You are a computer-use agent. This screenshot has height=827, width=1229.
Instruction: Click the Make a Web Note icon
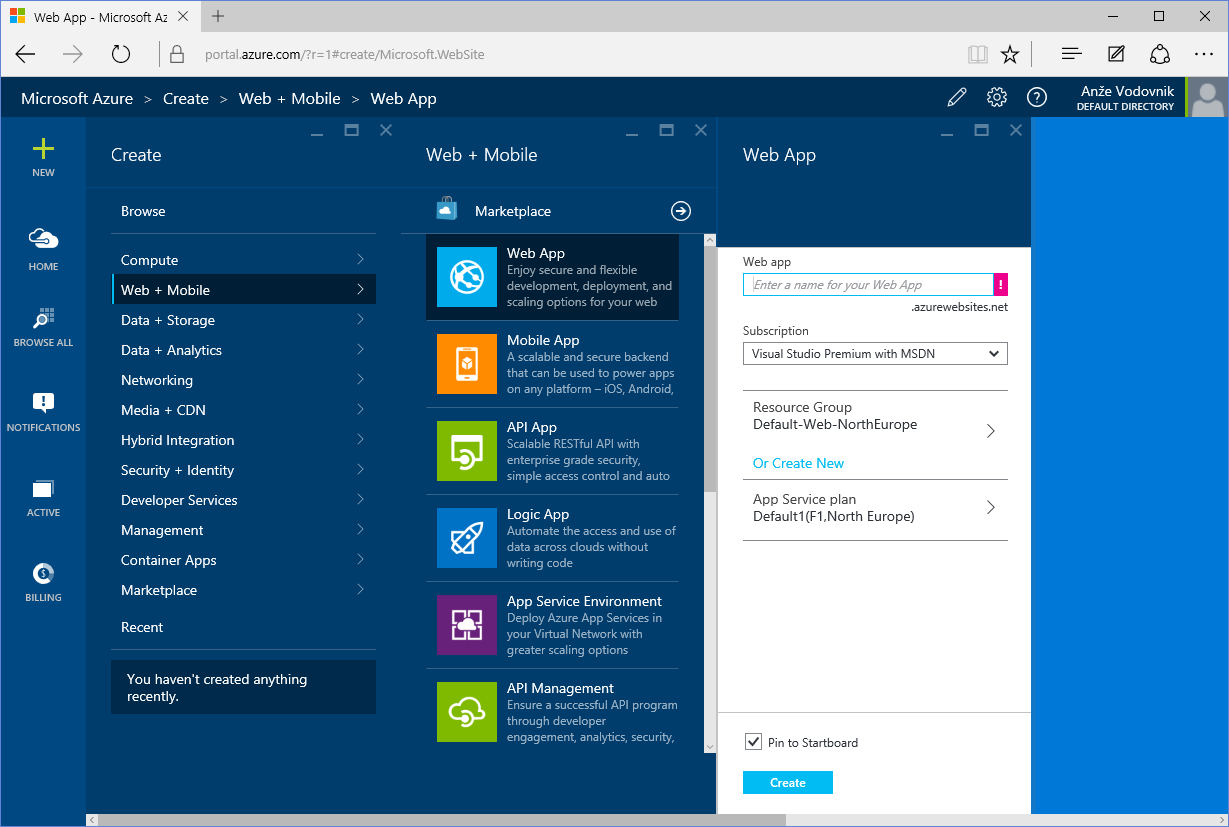coord(1116,54)
